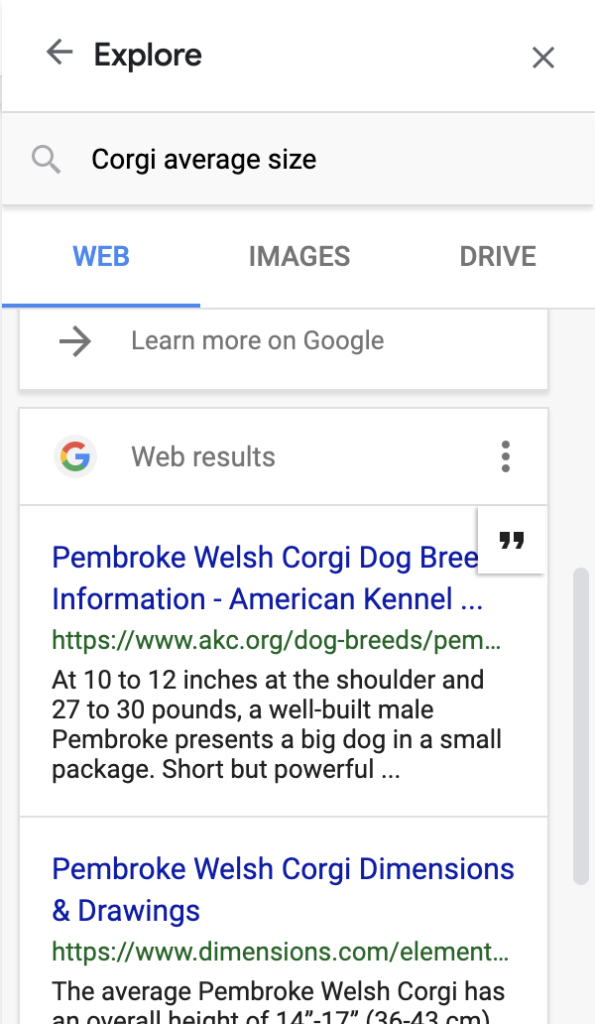Click the dimensions.com green URL
The height and width of the screenshot is (1024, 595).
pyautogui.click(x=280, y=952)
